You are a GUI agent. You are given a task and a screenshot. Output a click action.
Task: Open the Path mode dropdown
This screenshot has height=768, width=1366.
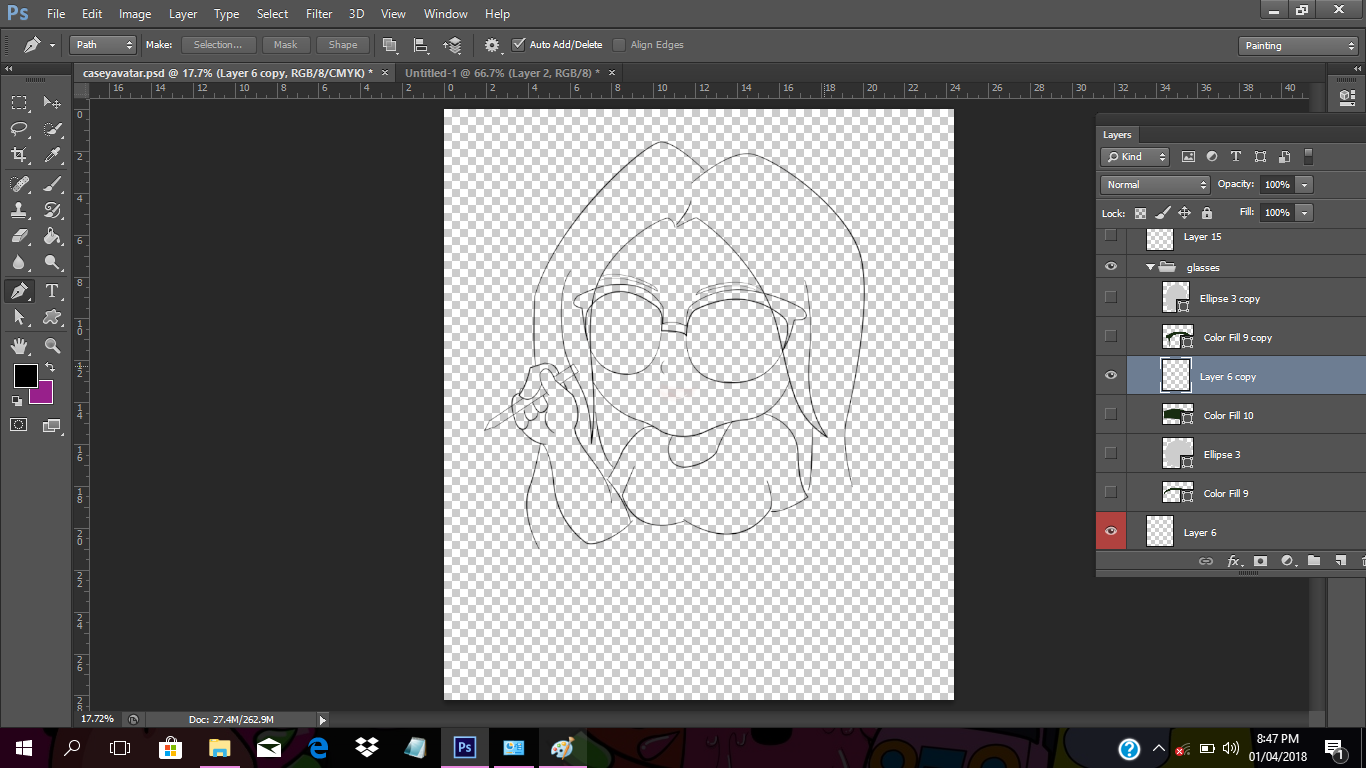(103, 45)
